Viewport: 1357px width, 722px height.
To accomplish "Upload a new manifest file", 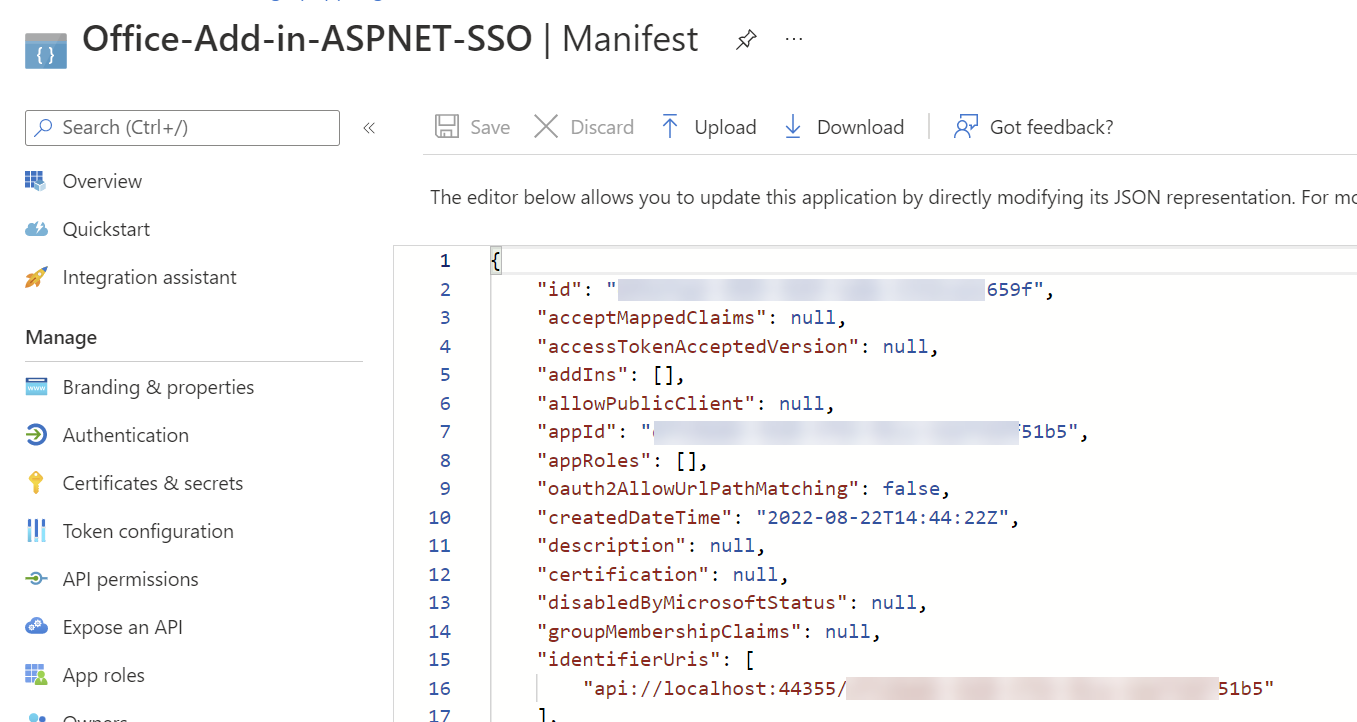I will [707, 127].
